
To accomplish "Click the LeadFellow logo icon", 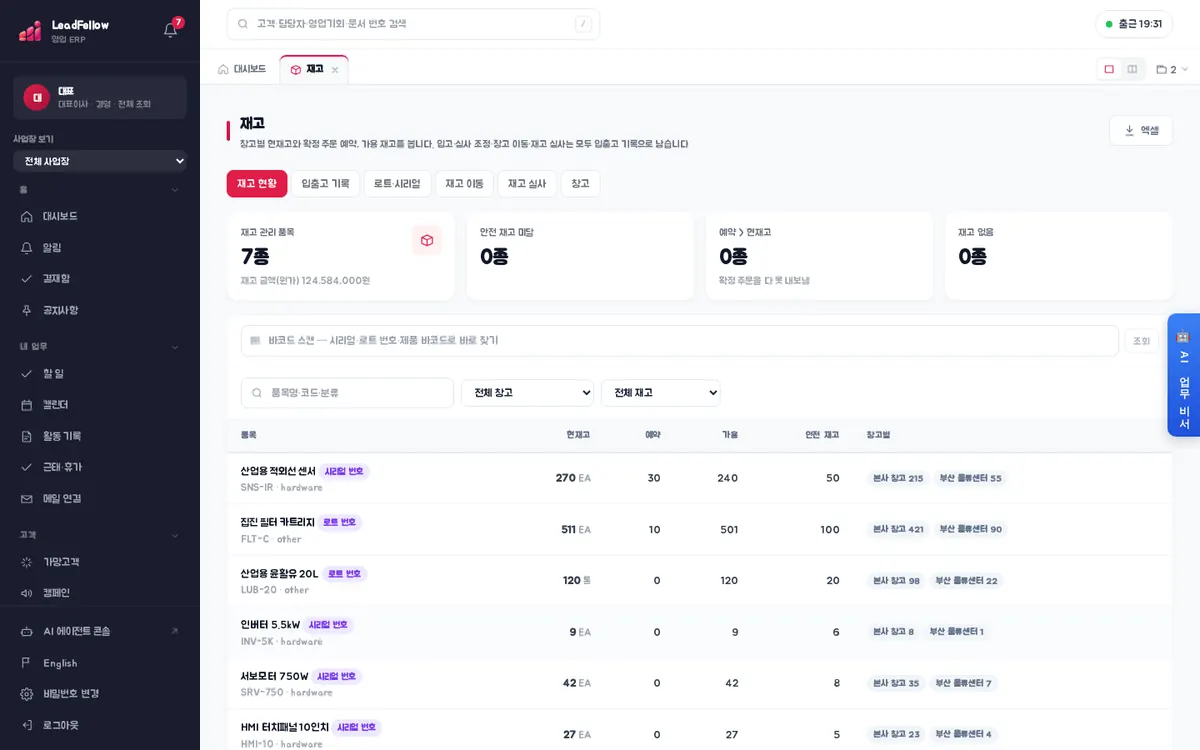I will (30, 31).
